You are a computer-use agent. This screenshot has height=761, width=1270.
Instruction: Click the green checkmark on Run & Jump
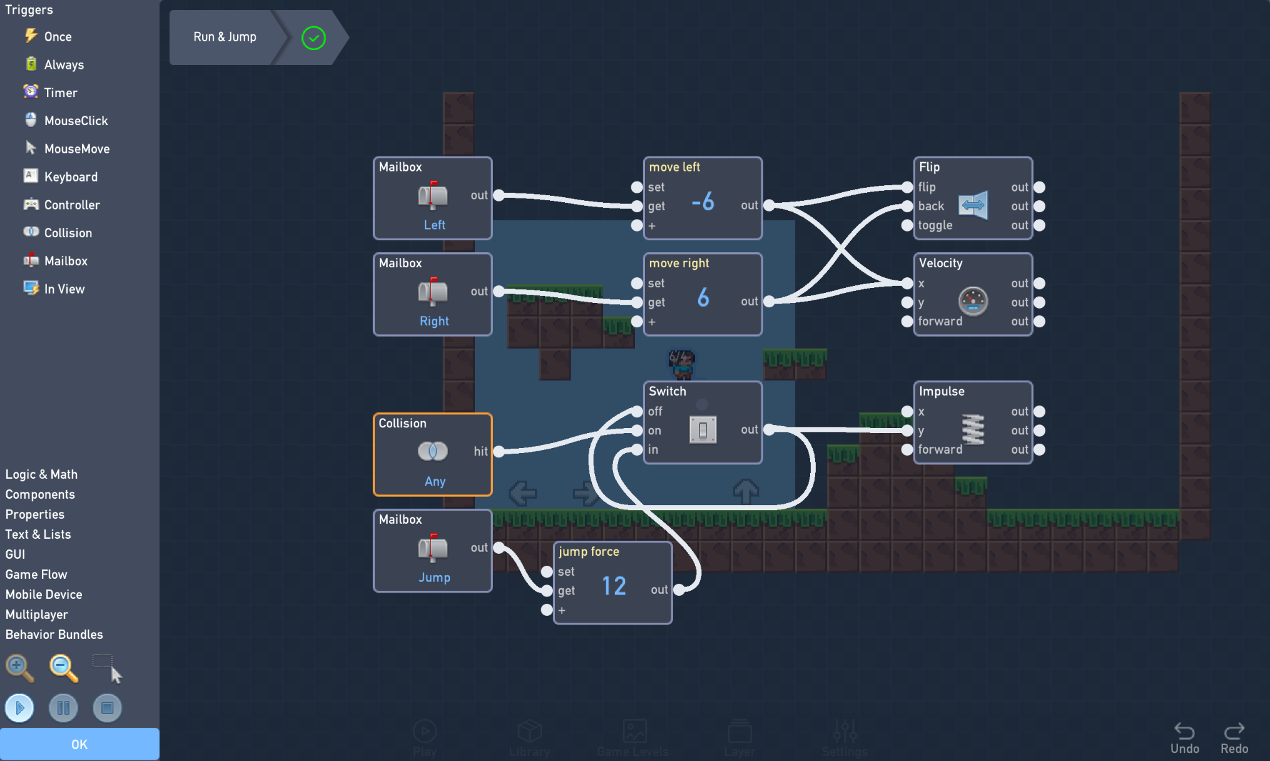[x=312, y=38]
